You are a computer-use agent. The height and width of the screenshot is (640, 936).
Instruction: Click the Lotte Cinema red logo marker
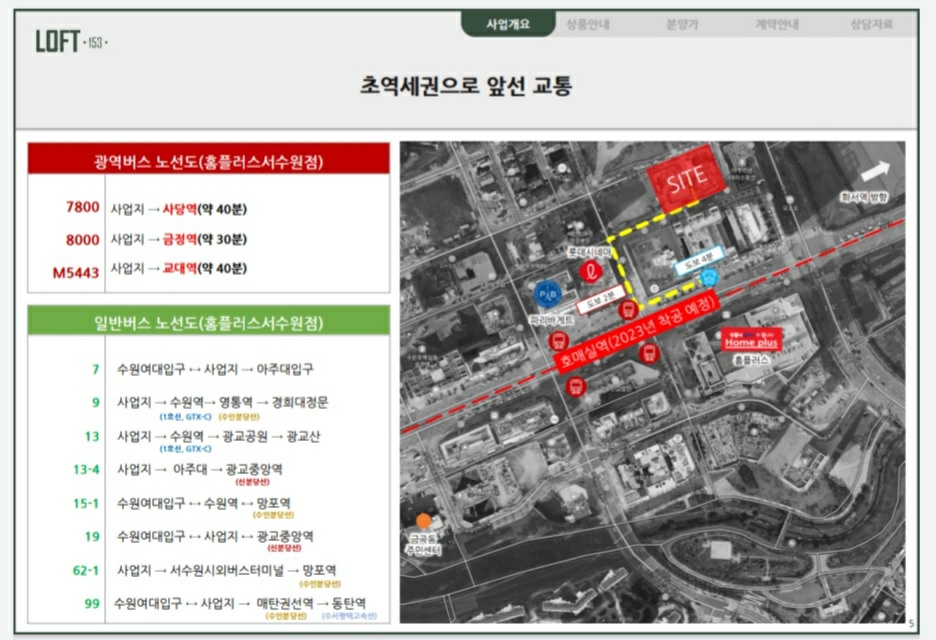pyautogui.click(x=590, y=270)
